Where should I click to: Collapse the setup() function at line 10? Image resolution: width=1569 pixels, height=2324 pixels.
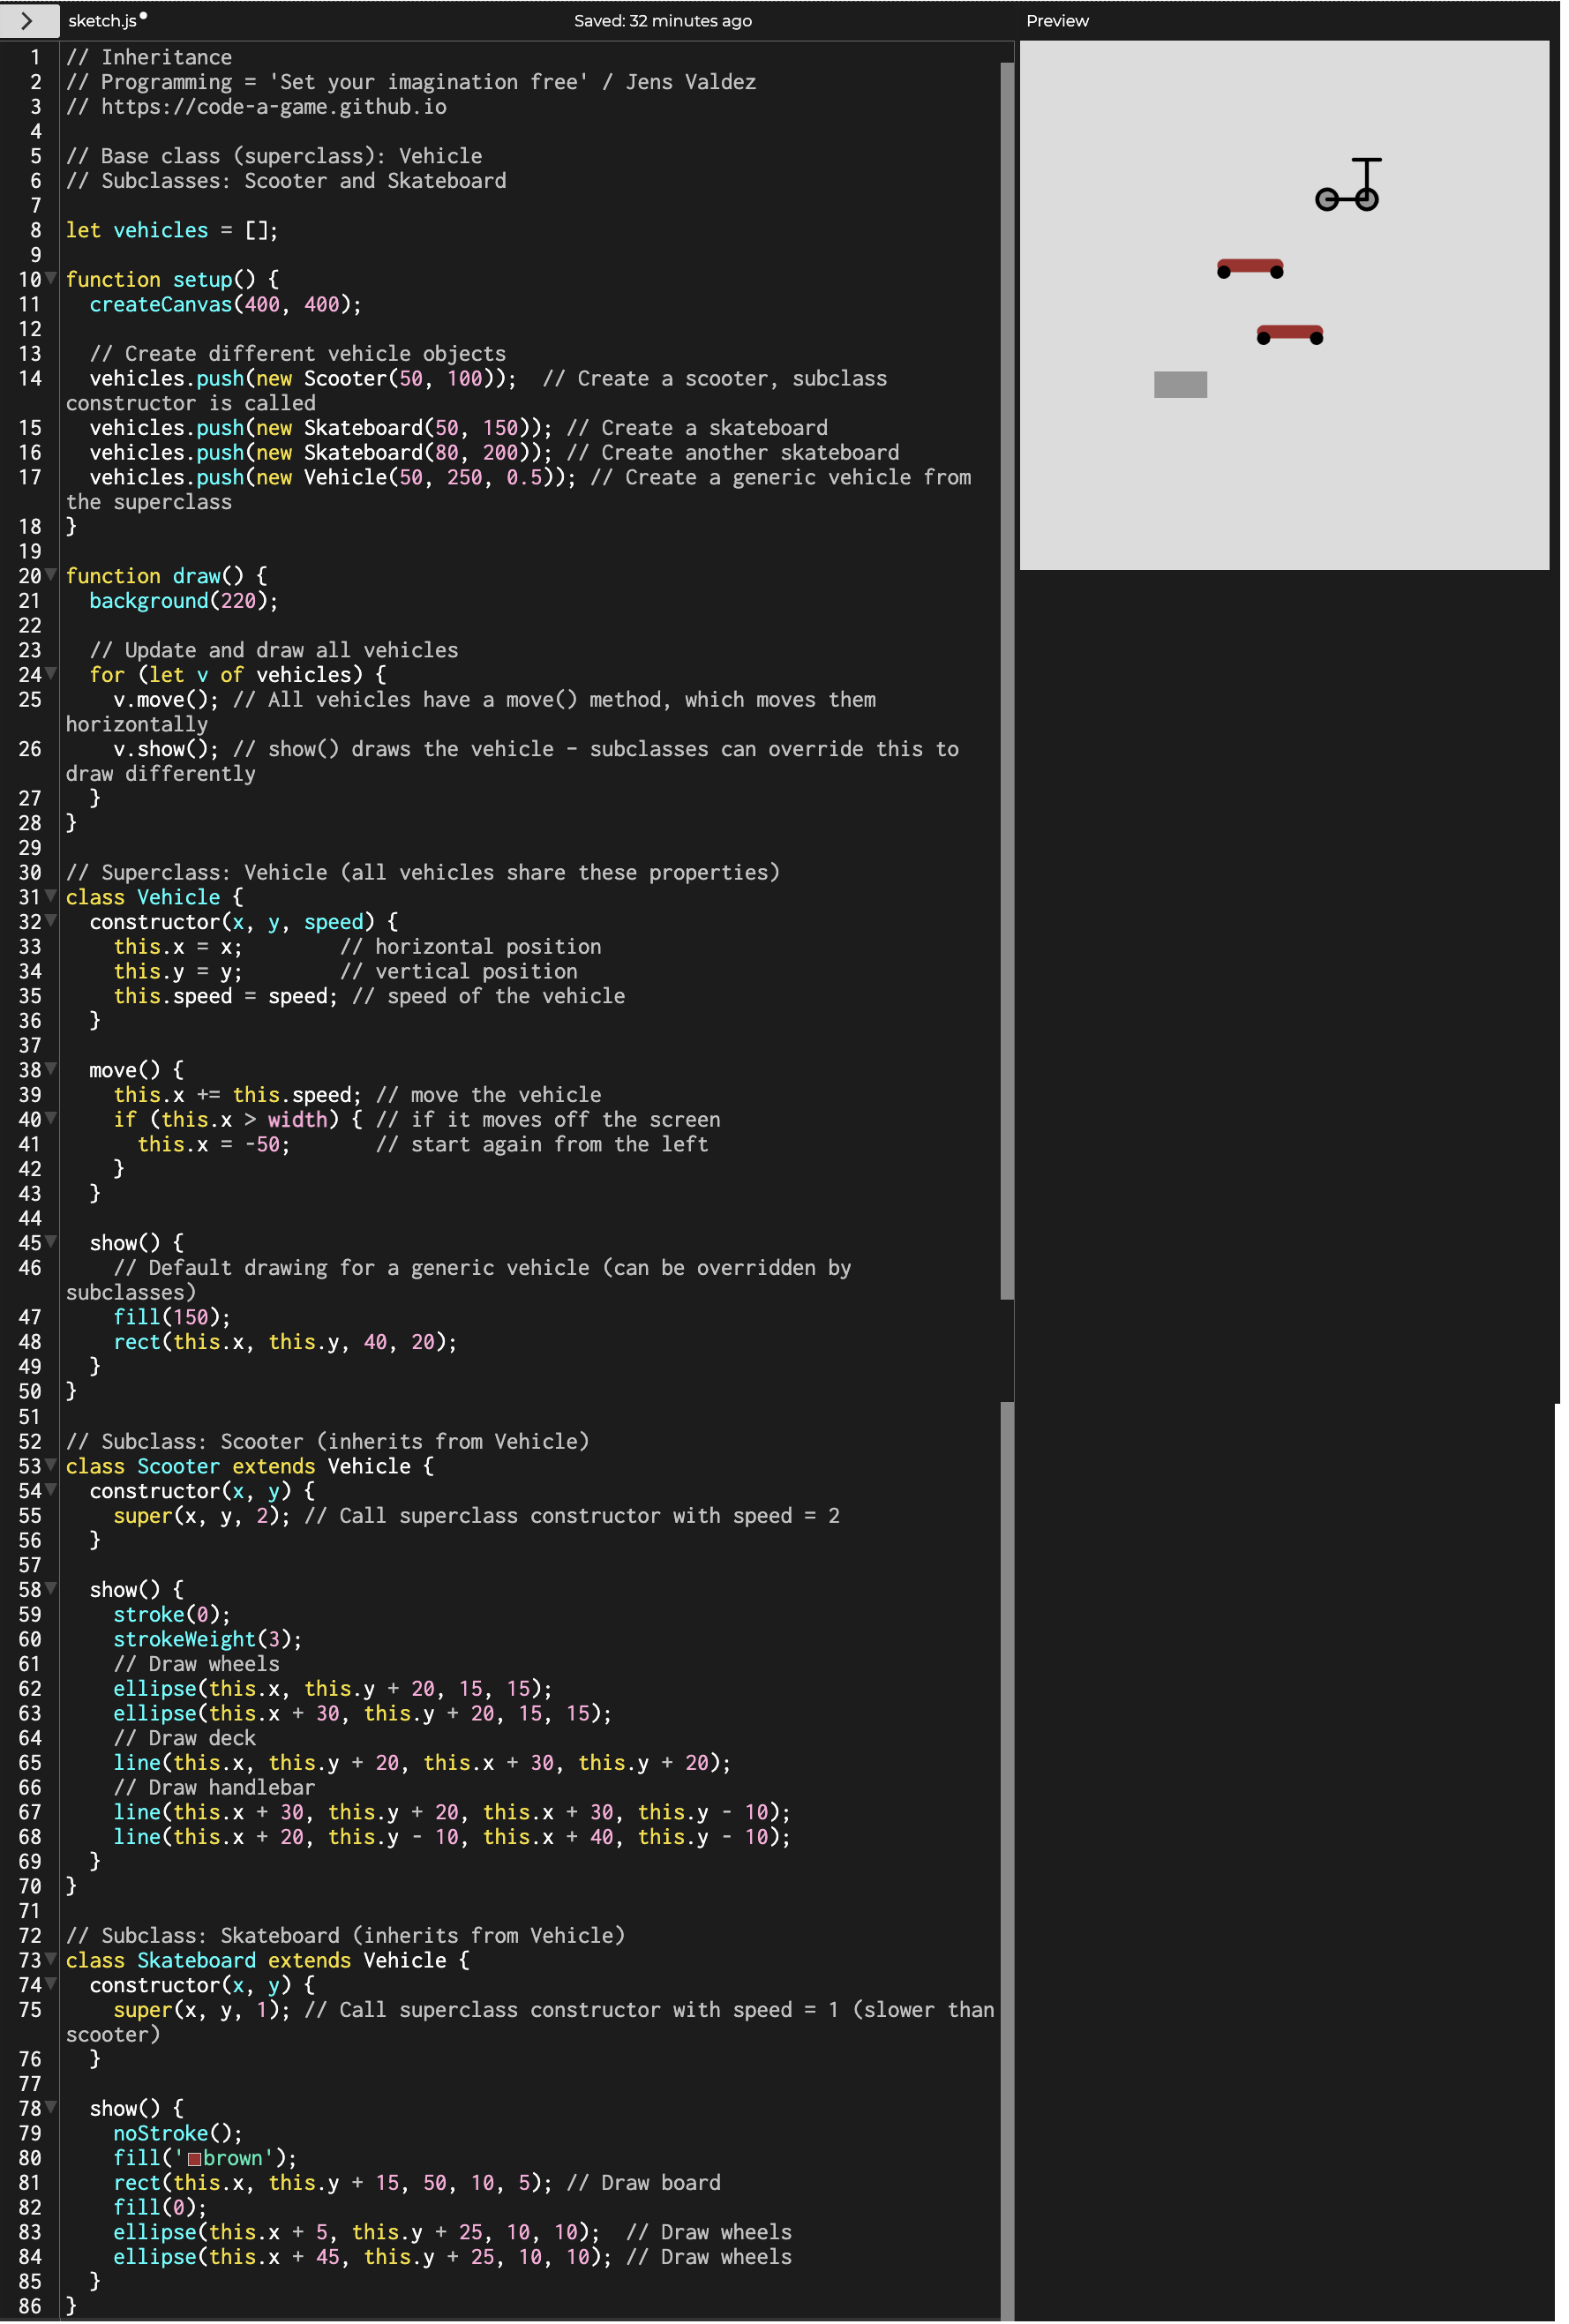pos(51,279)
